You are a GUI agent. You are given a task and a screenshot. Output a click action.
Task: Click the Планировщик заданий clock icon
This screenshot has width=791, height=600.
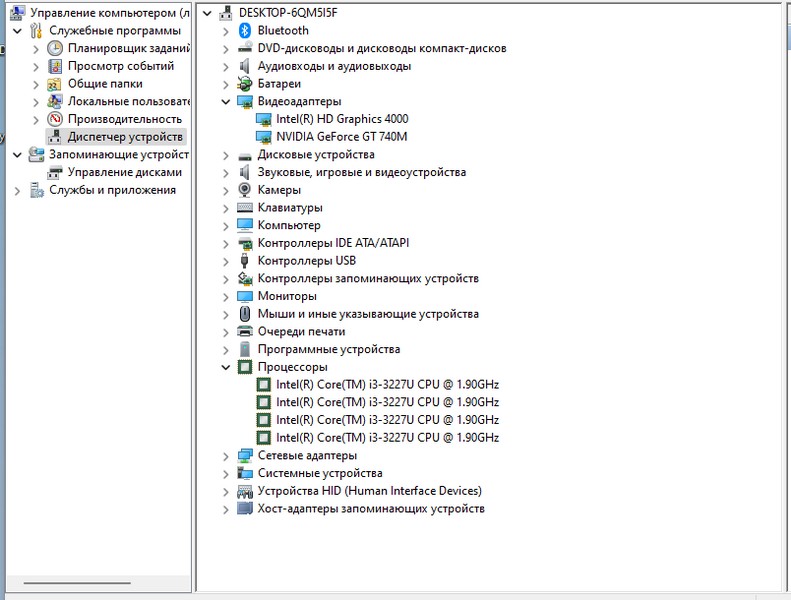point(55,49)
